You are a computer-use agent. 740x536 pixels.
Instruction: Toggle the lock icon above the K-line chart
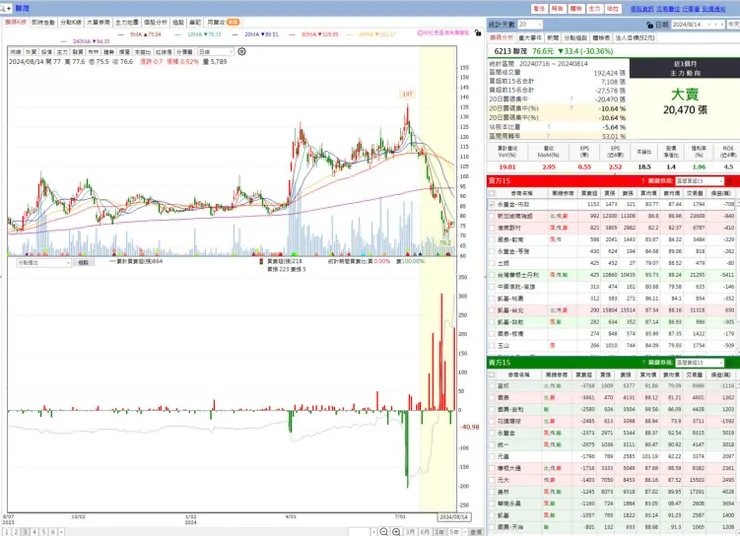tap(478, 33)
